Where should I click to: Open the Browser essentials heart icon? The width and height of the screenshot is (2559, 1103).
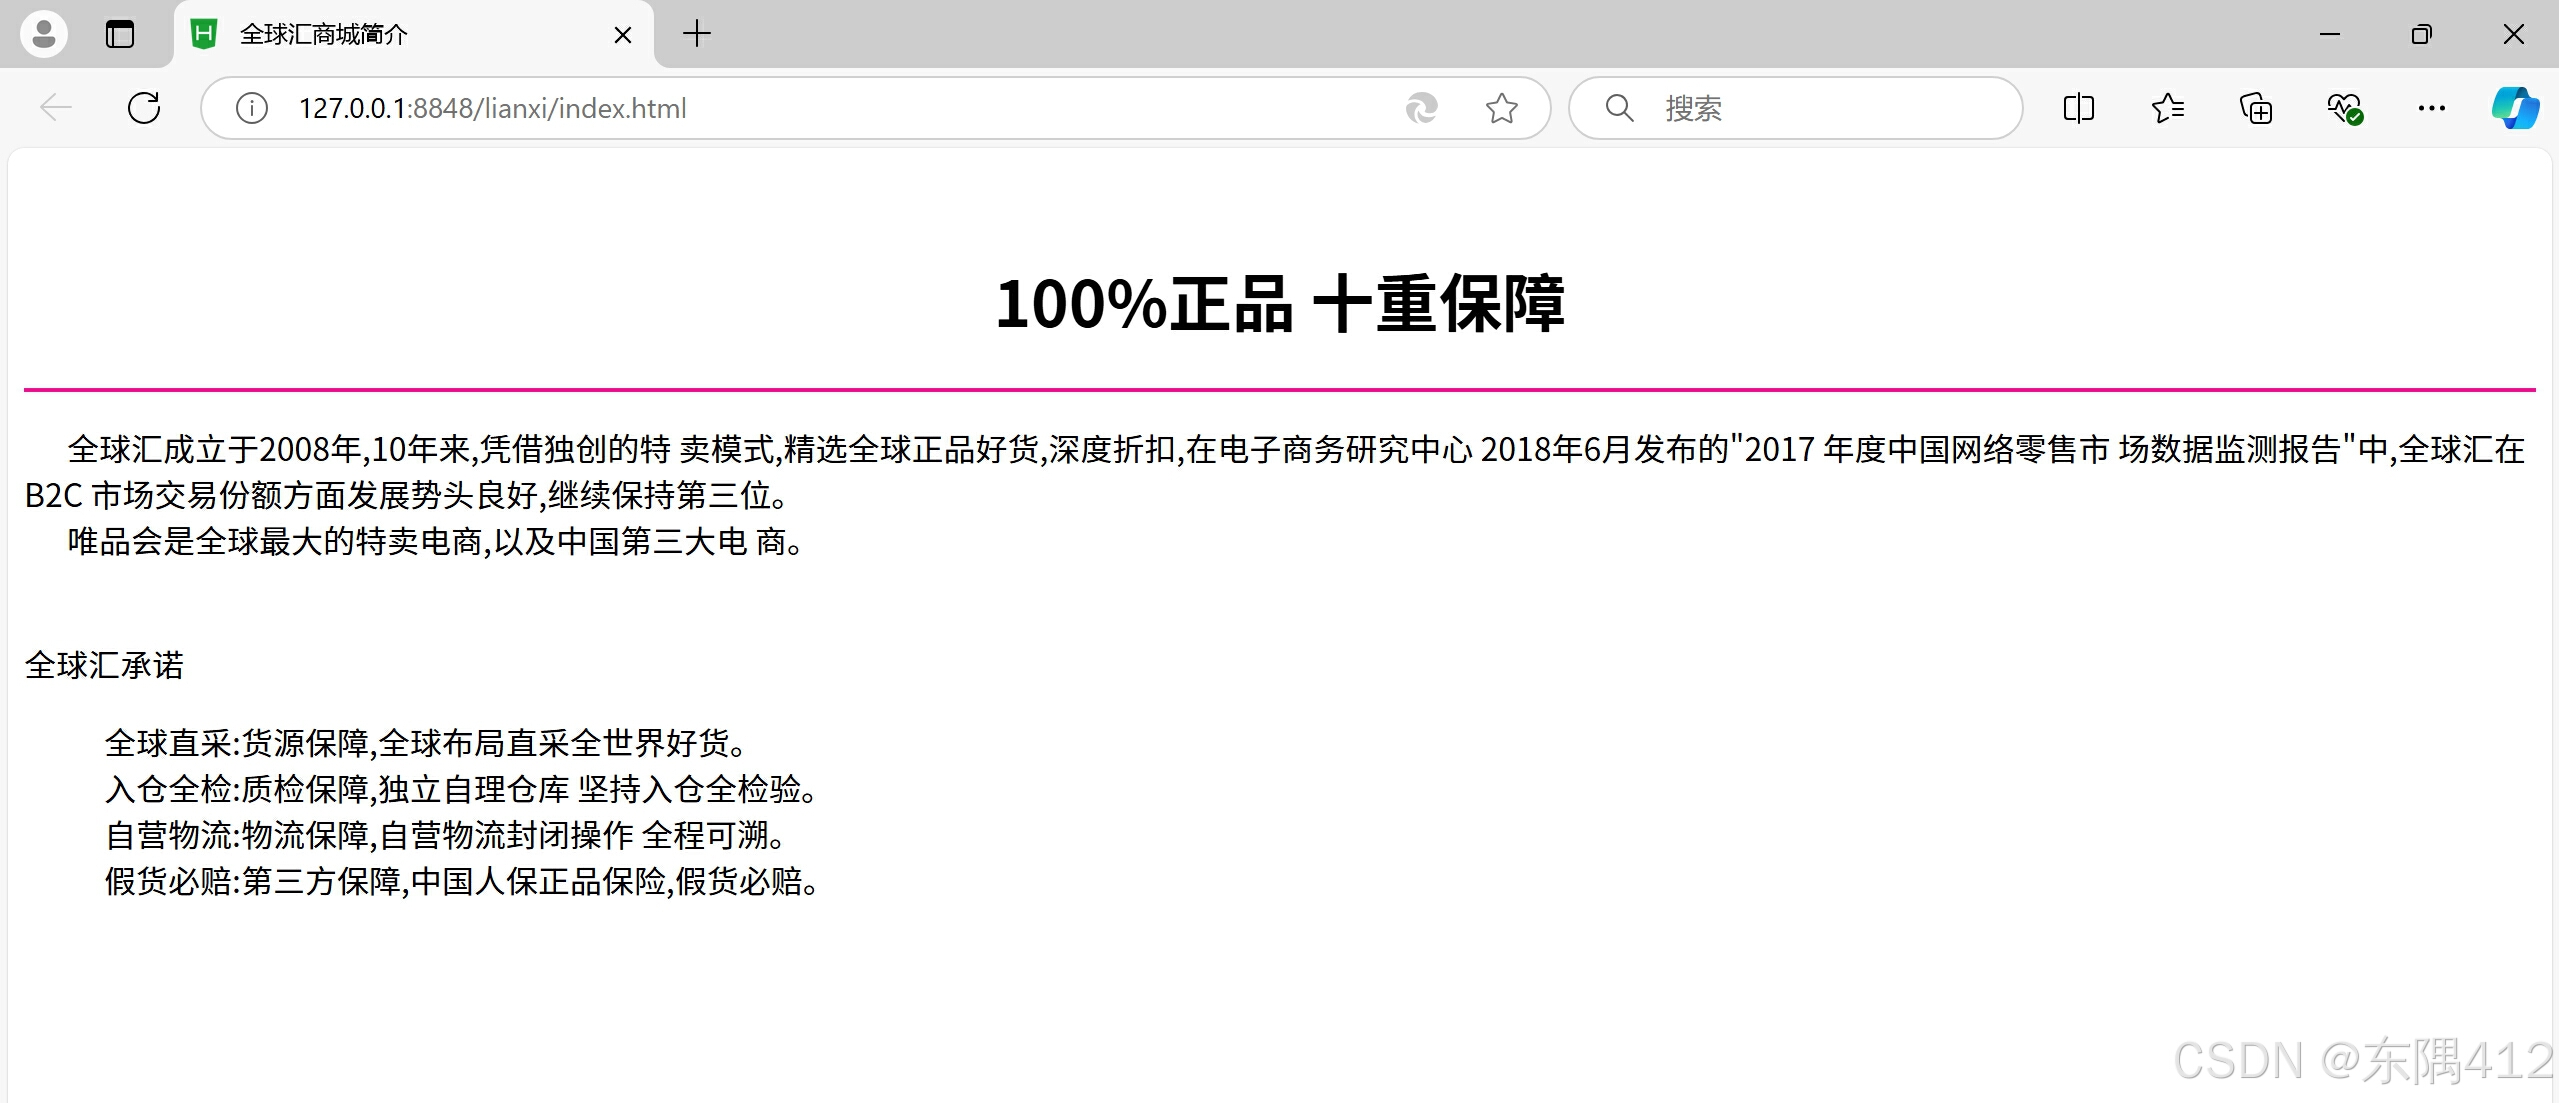click(2344, 108)
